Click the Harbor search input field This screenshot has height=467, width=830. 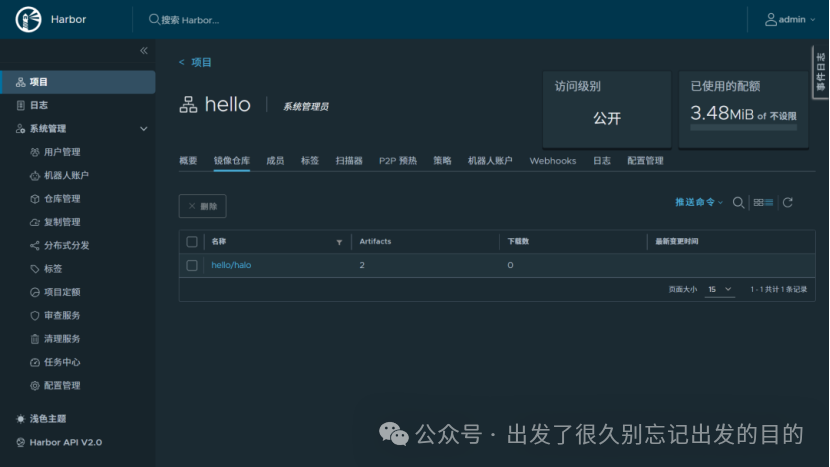pos(191,20)
